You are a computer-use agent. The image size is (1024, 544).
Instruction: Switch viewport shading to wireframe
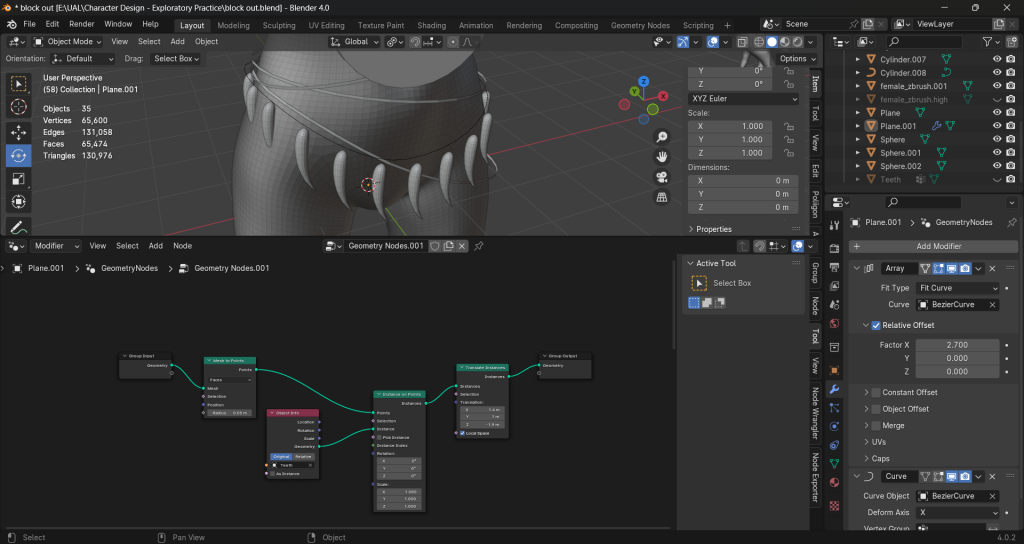(x=759, y=42)
